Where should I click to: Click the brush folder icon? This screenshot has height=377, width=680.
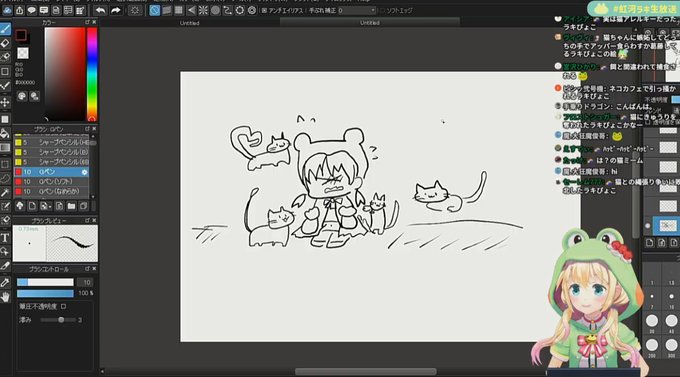tap(71, 206)
